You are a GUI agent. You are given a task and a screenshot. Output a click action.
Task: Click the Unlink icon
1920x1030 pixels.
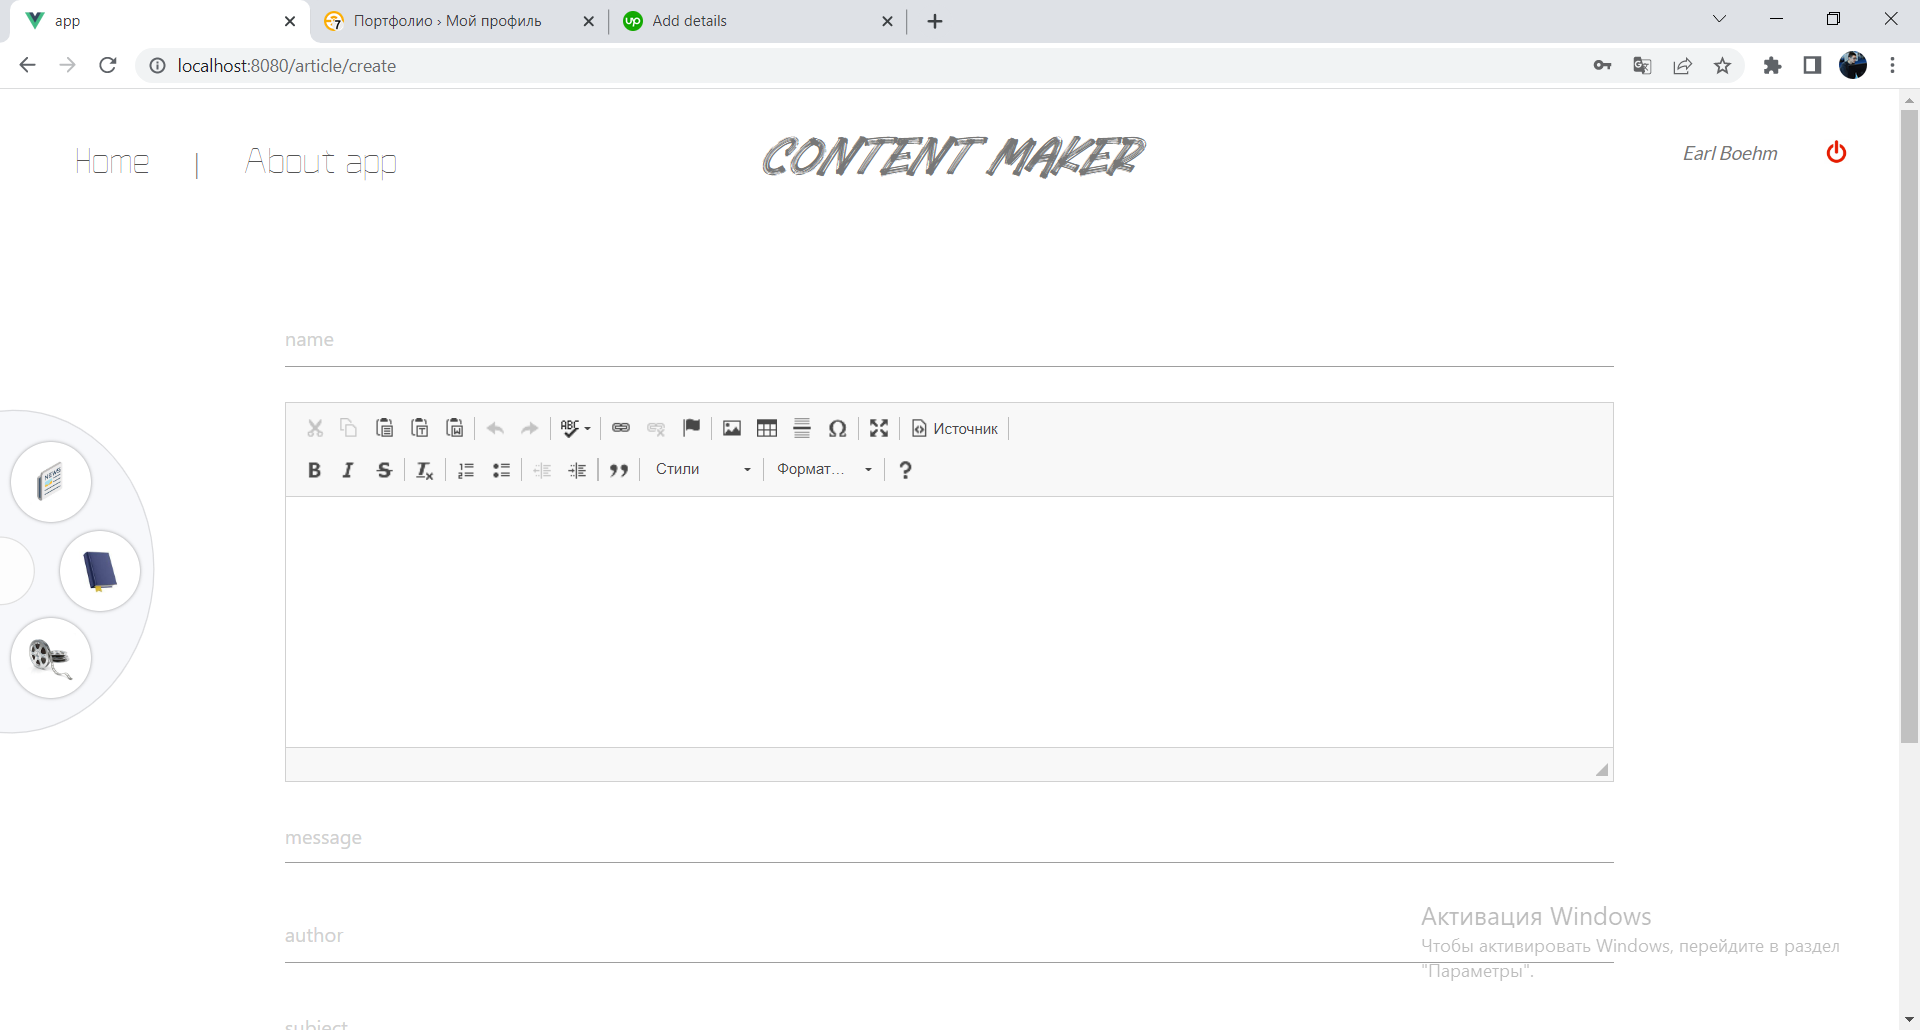pyautogui.click(x=656, y=428)
